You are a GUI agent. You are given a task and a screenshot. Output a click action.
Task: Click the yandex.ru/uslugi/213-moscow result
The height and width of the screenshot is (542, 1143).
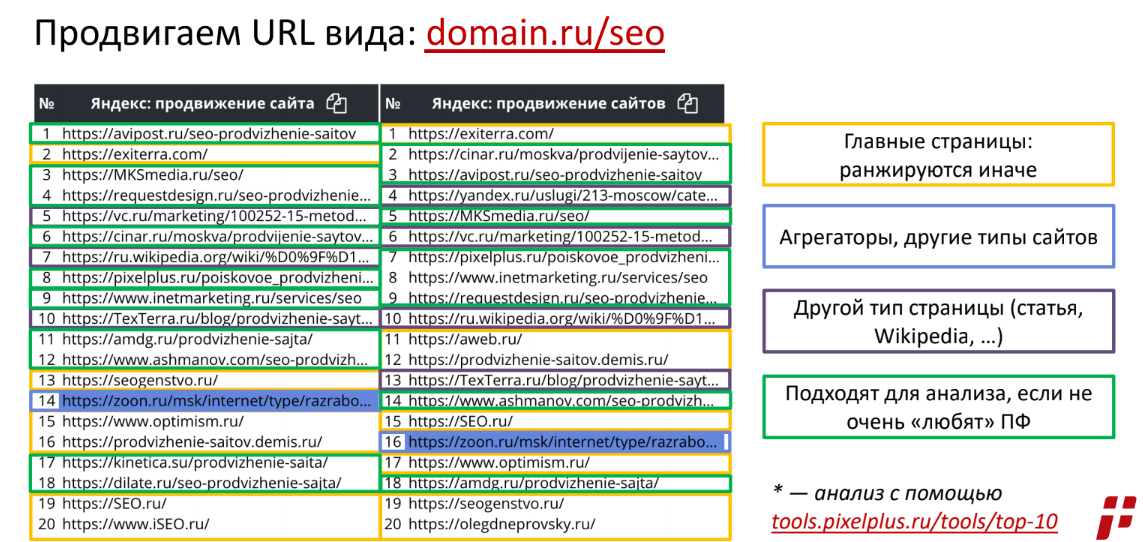point(563,195)
